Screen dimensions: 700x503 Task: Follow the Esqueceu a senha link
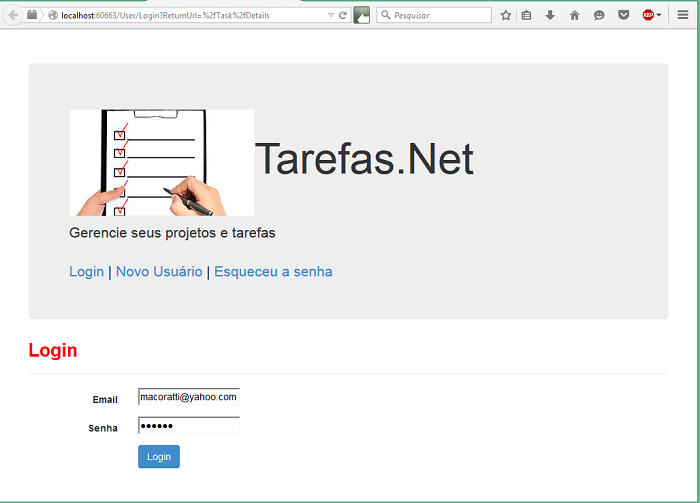(x=273, y=271)
